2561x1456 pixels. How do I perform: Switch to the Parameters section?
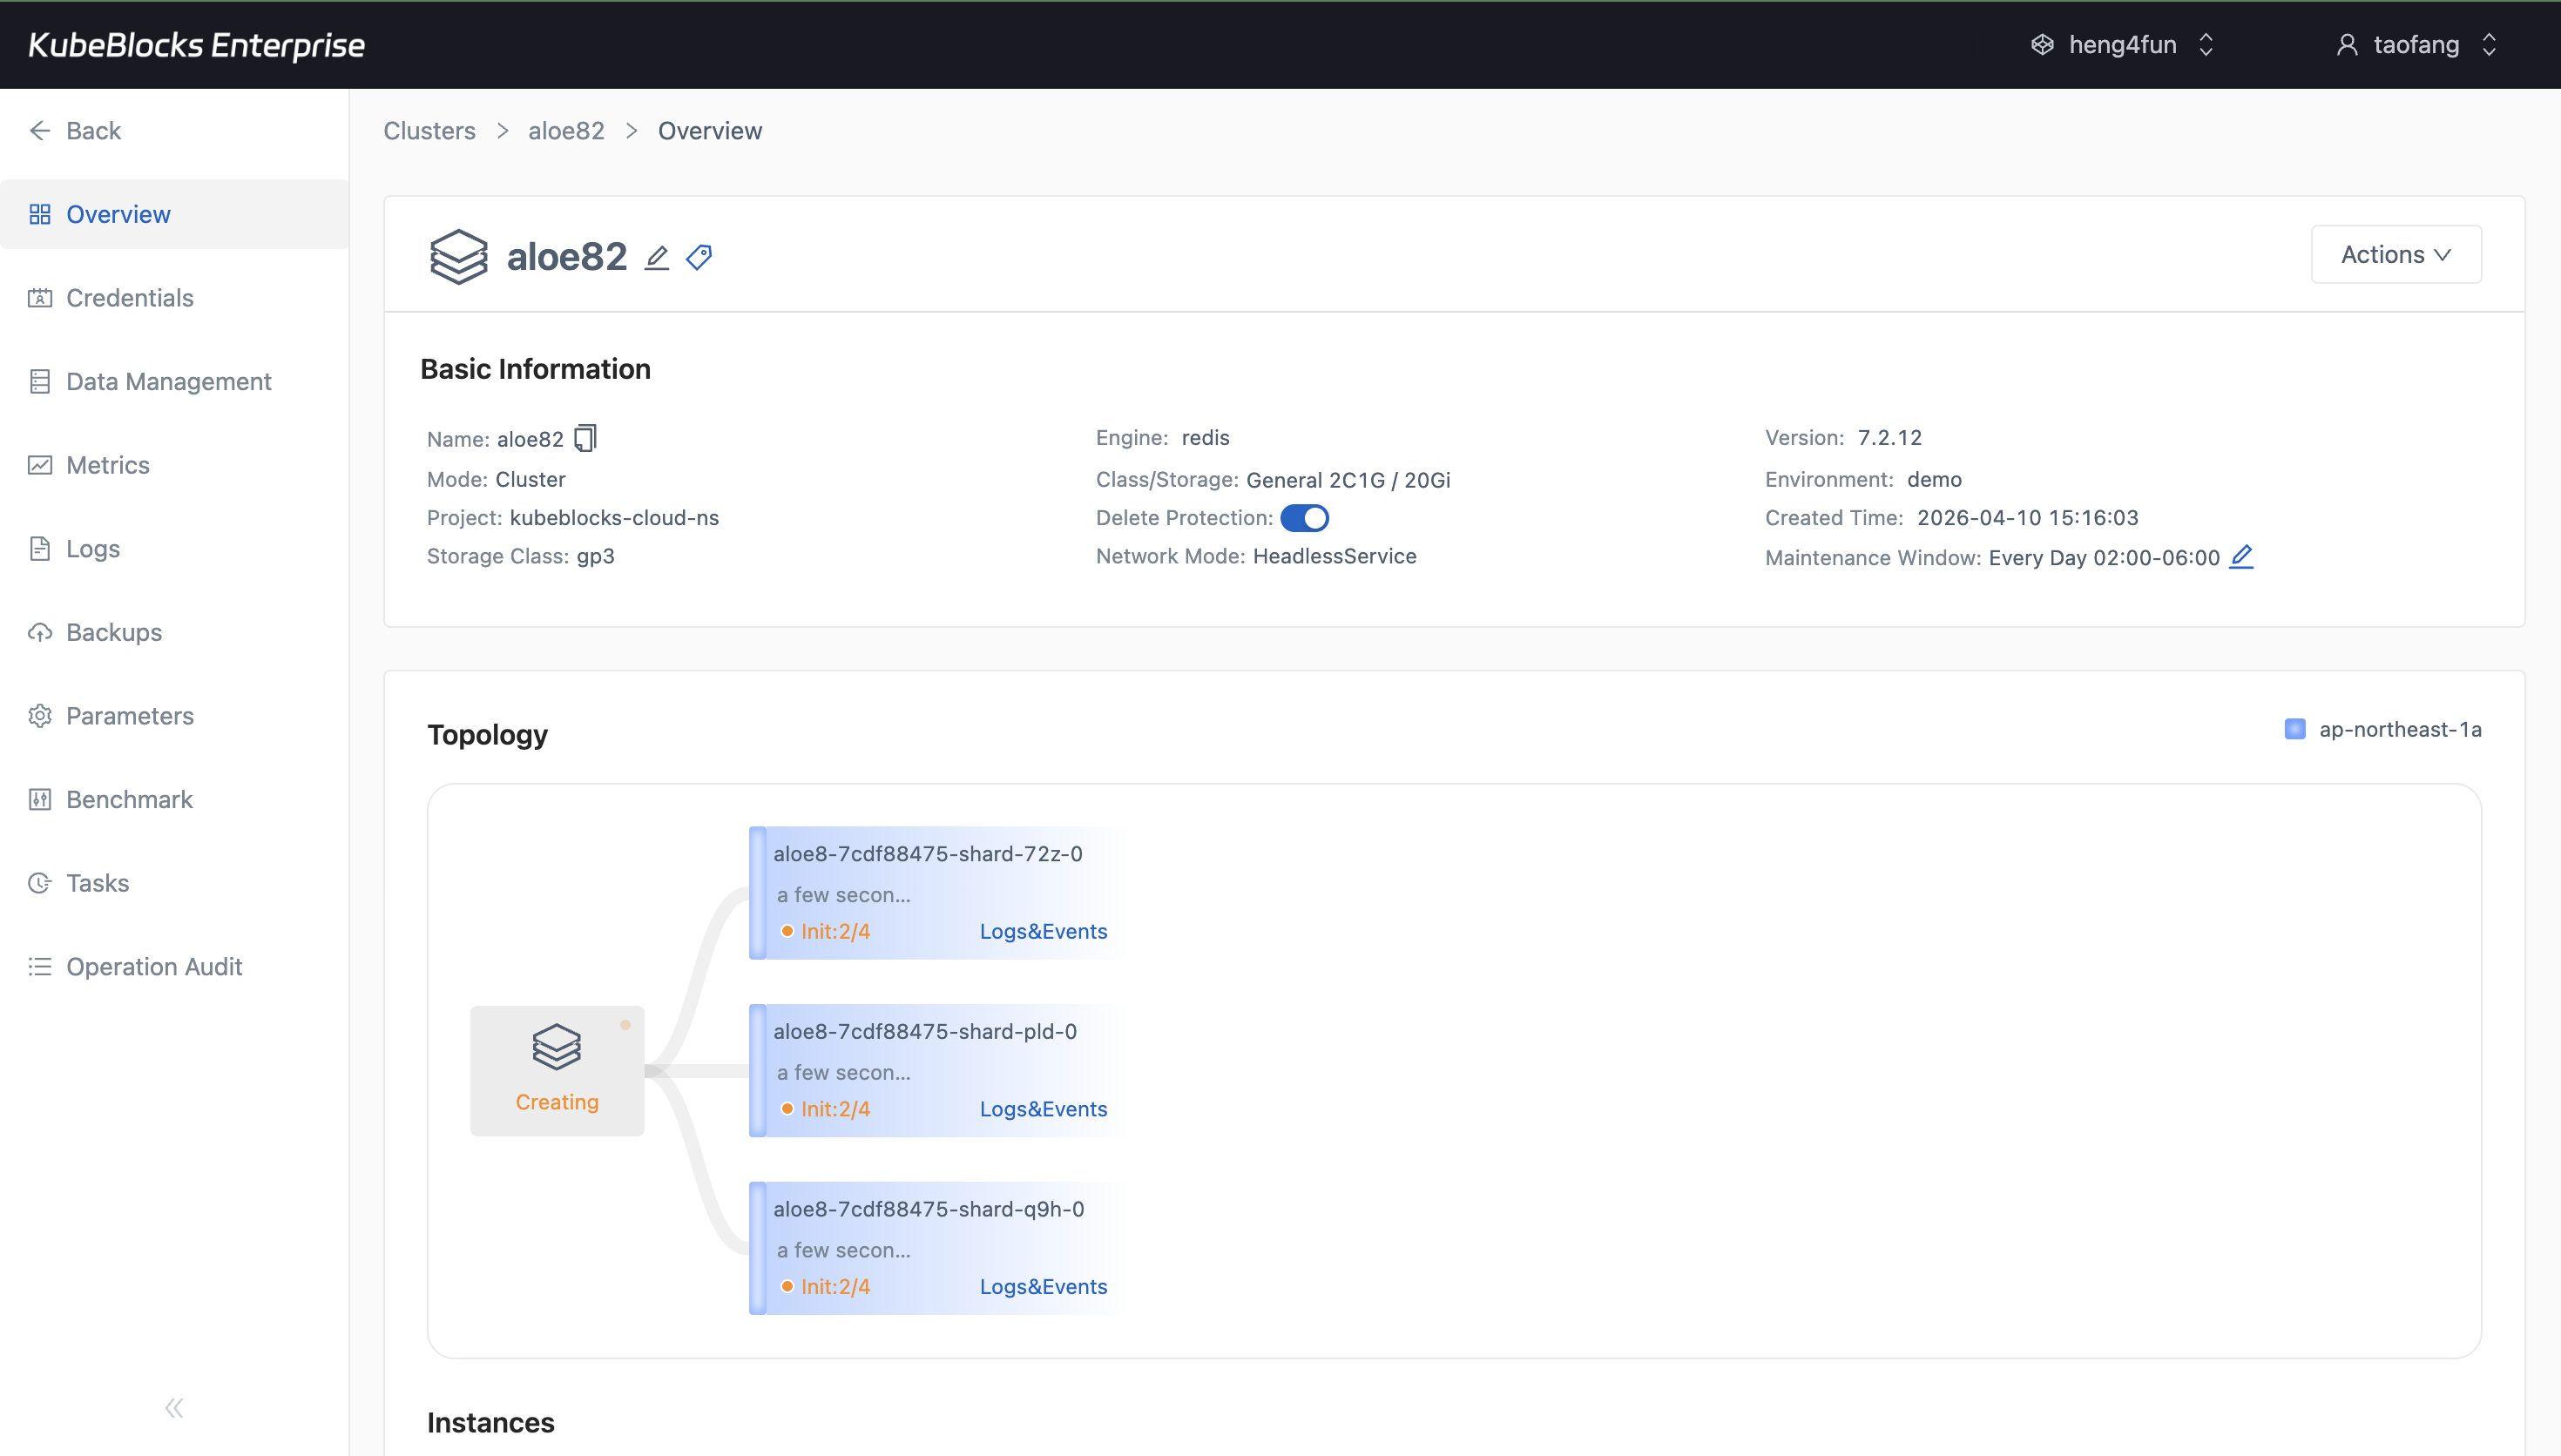[x=130, y=715]
